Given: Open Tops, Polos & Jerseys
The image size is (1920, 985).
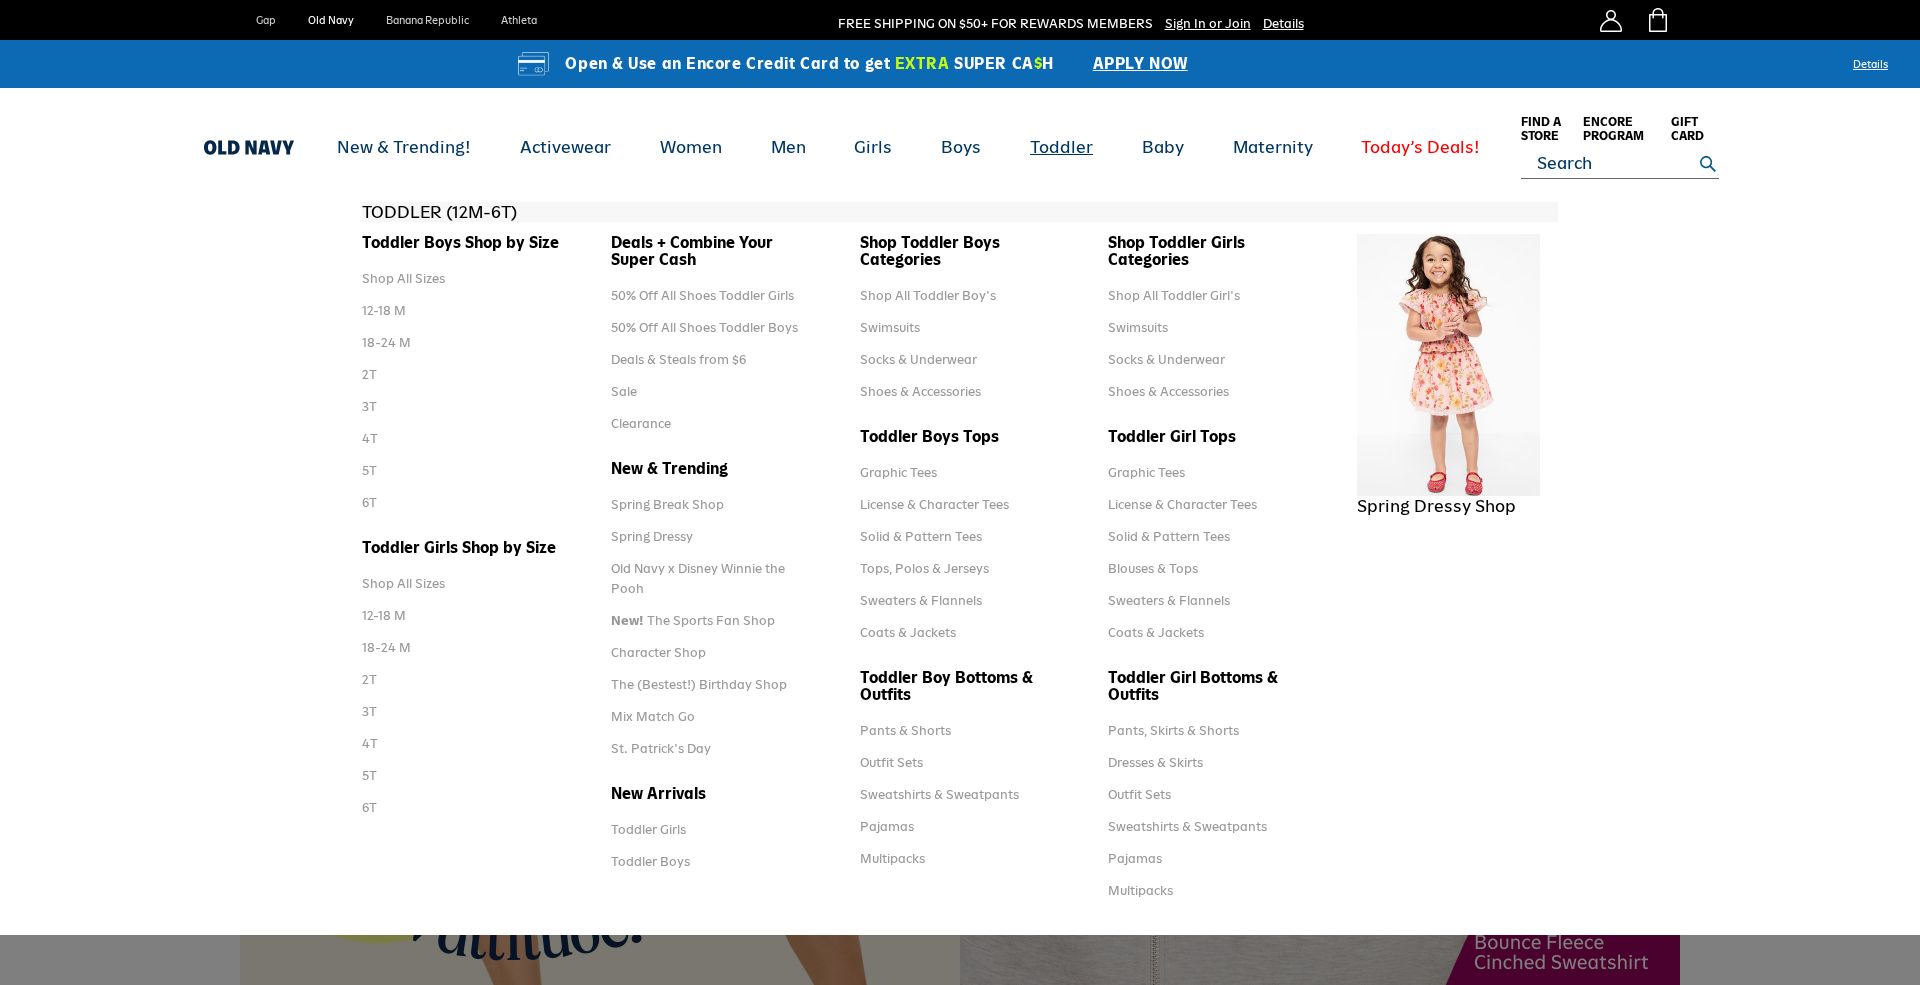Looking at the screenshot, I should click(x=924, y=568).
